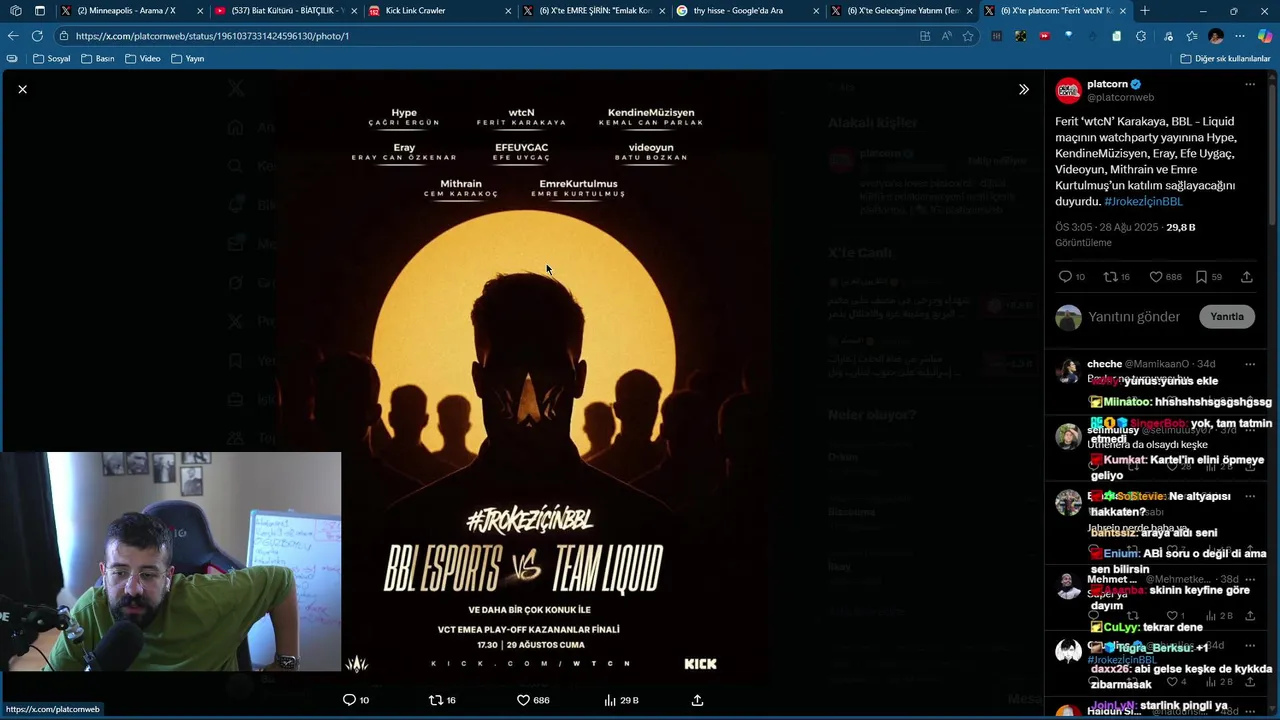Switch to the Biat Kültürü YouTube tab
The image size is (1280, 720).
285,11
